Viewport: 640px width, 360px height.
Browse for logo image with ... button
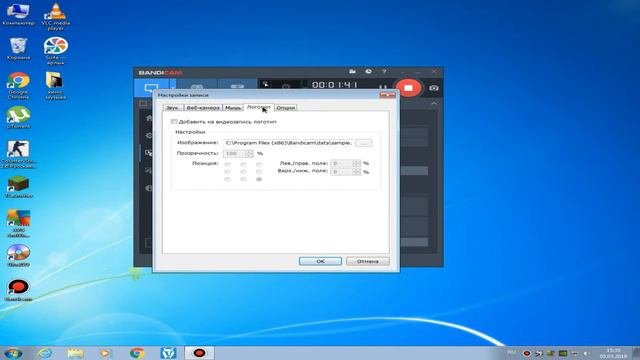(364, 143)
